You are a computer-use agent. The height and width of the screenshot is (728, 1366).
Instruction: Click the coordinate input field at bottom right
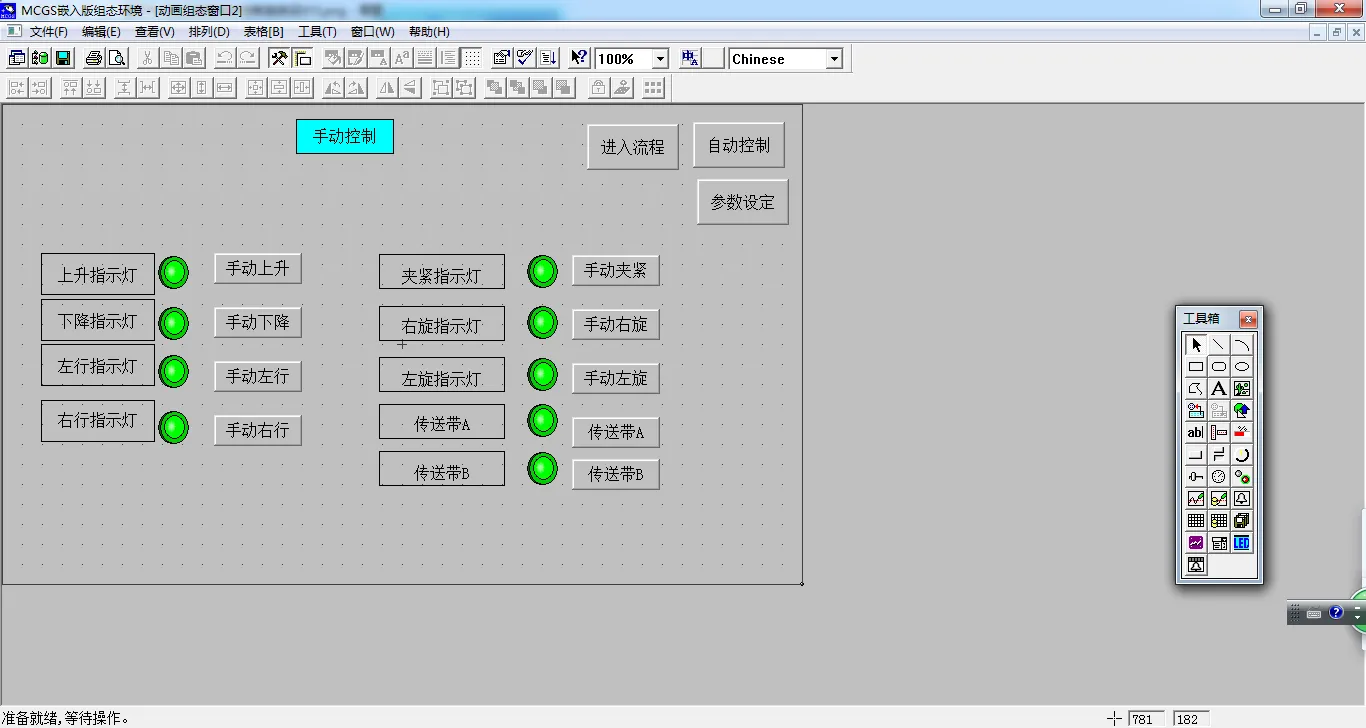click(x=1145, y=718)
